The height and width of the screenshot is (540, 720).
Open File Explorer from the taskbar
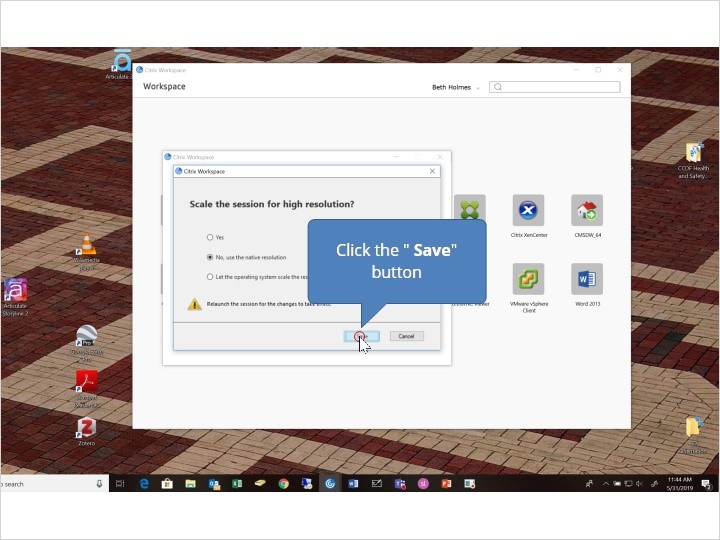pos(190,484)
